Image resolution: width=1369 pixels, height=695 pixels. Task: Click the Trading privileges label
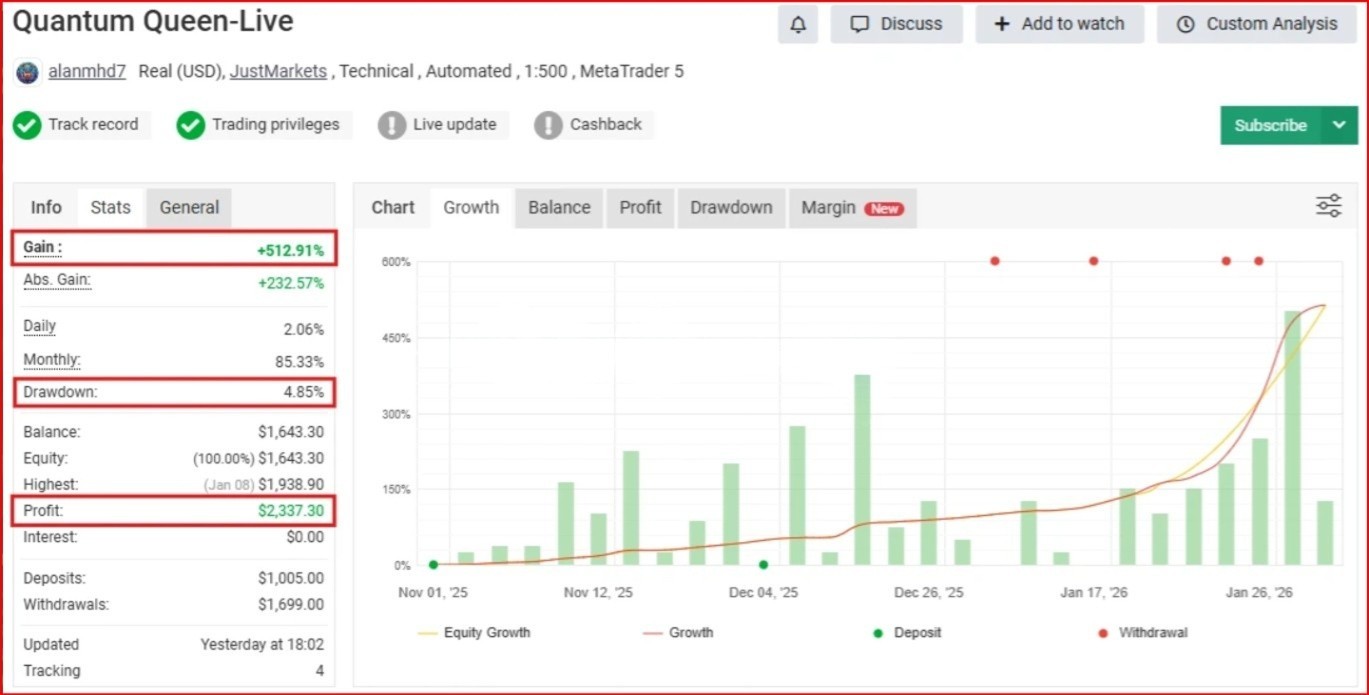275,125
